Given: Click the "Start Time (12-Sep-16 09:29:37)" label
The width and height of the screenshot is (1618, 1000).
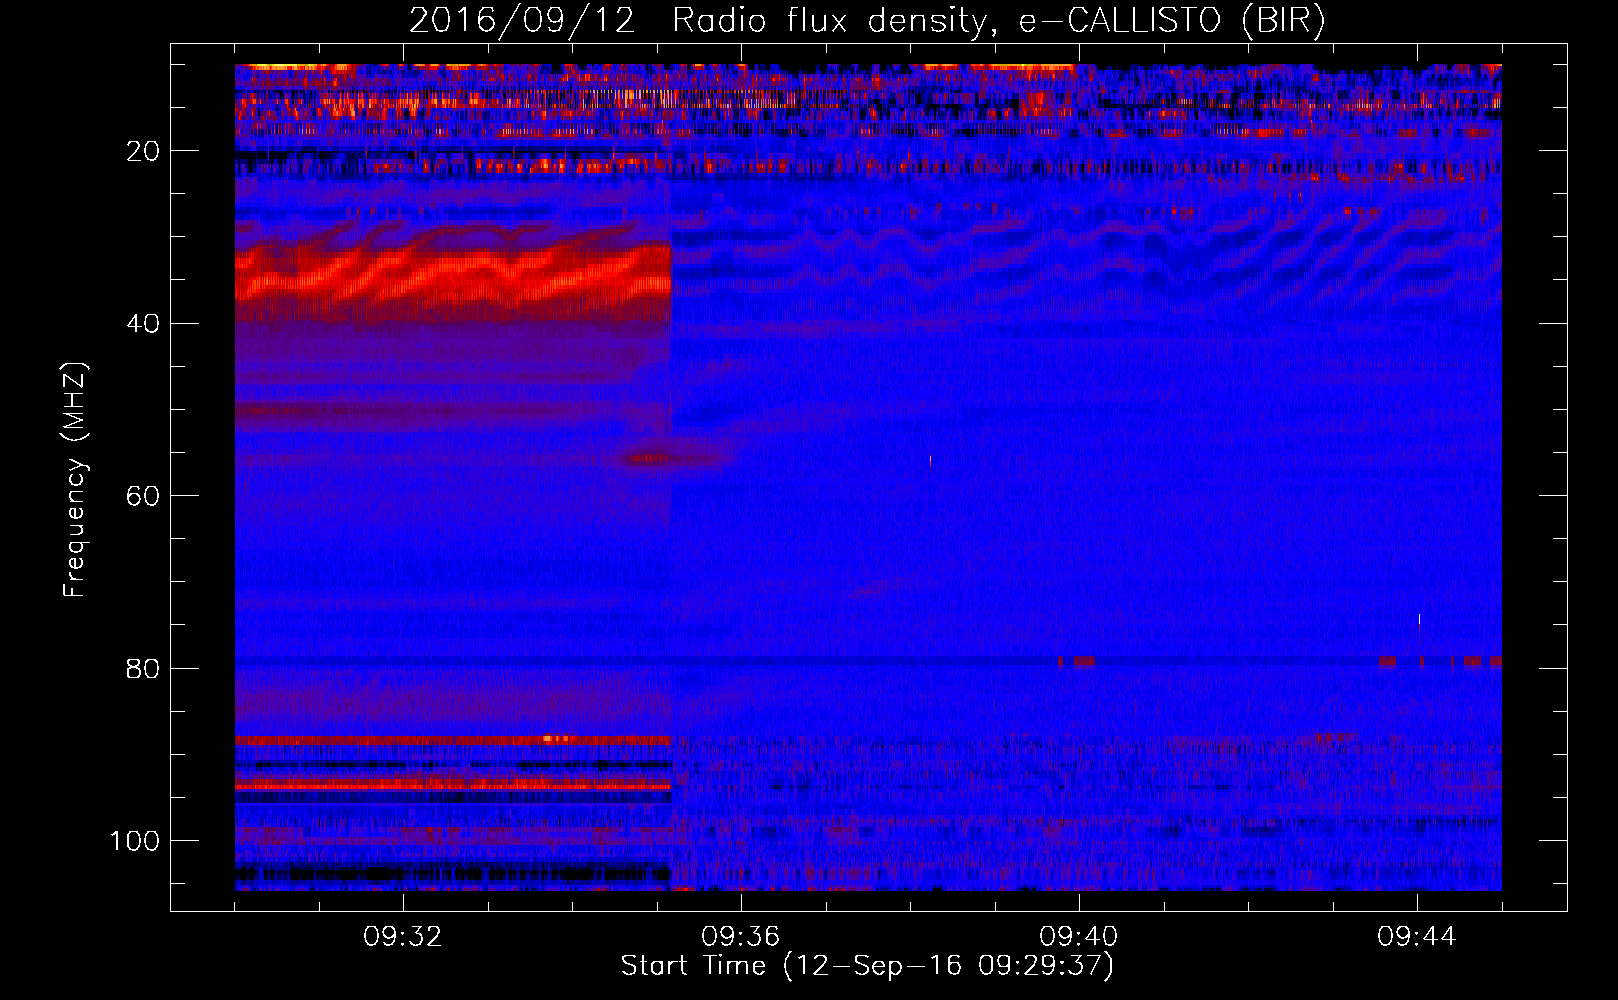Looking at the screenshot, I should coord(867,966).
